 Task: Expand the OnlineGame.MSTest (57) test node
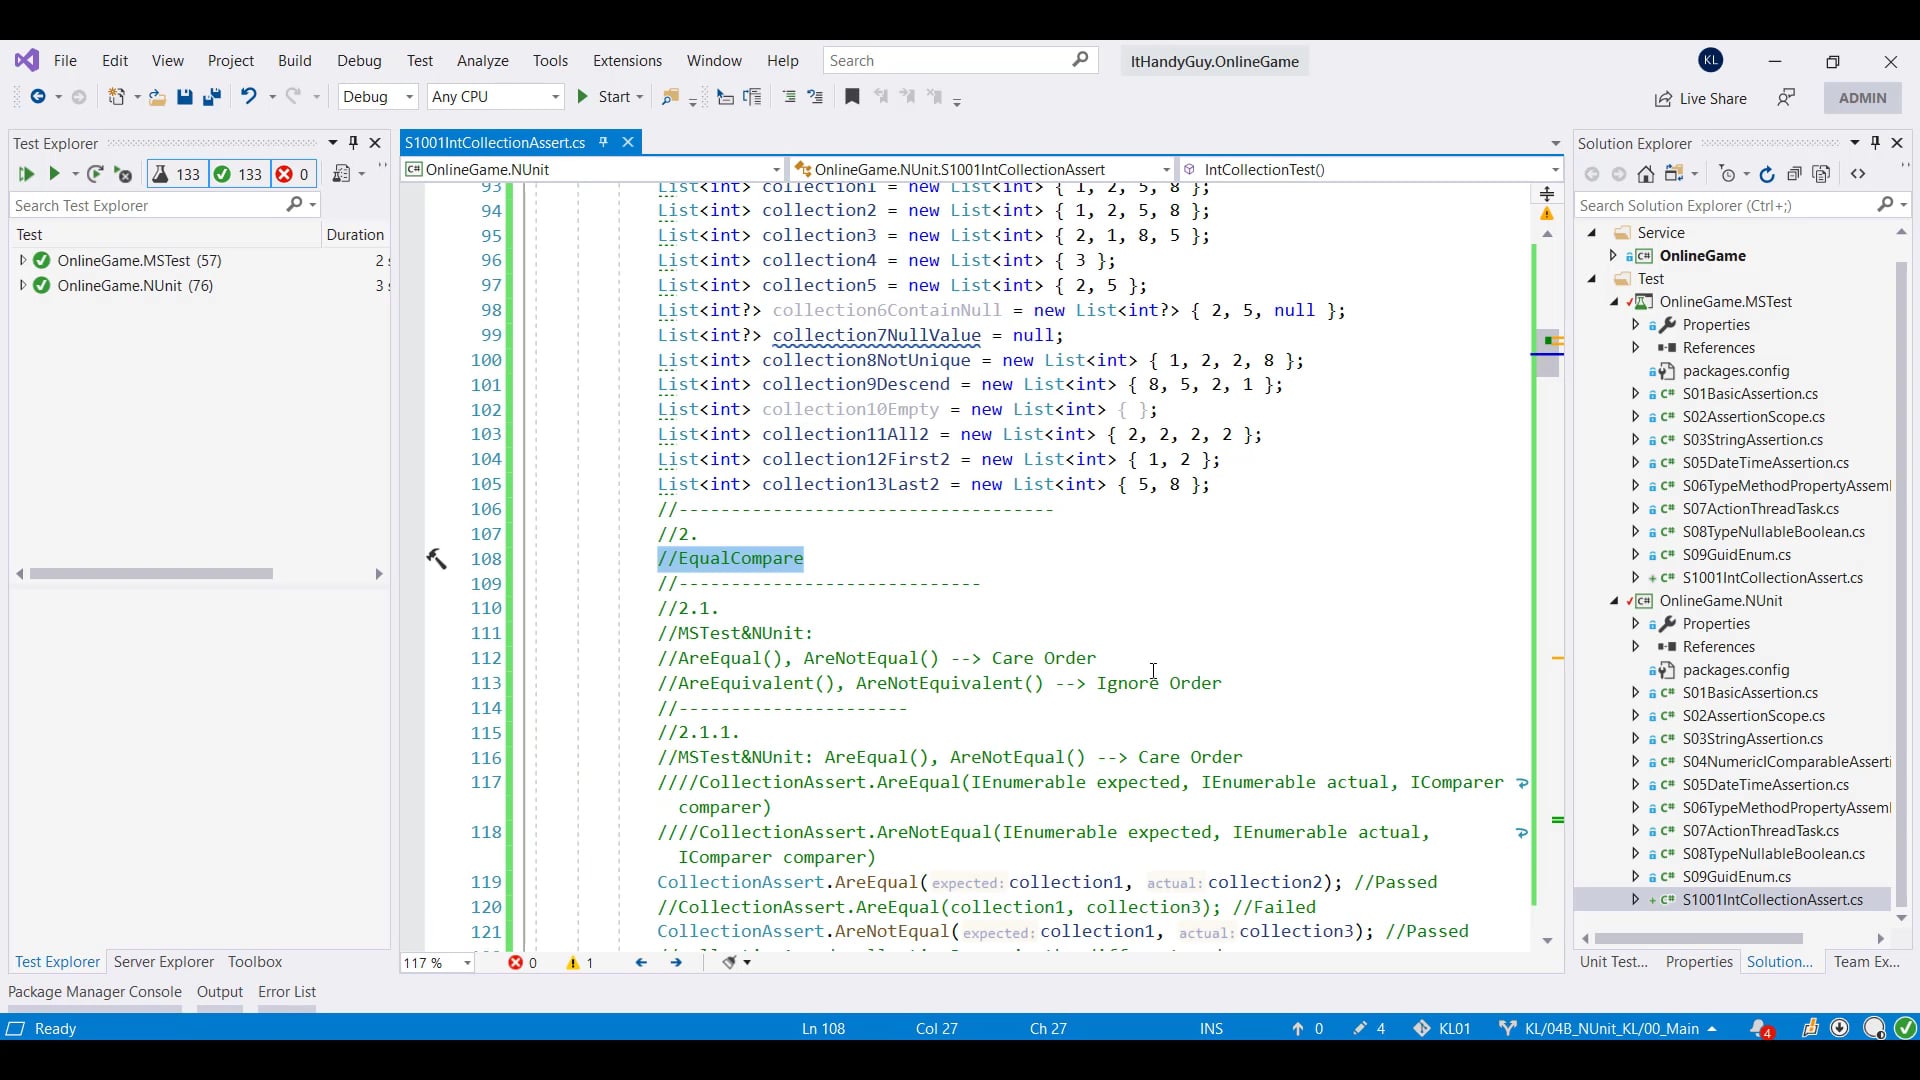tap(22, 260)
